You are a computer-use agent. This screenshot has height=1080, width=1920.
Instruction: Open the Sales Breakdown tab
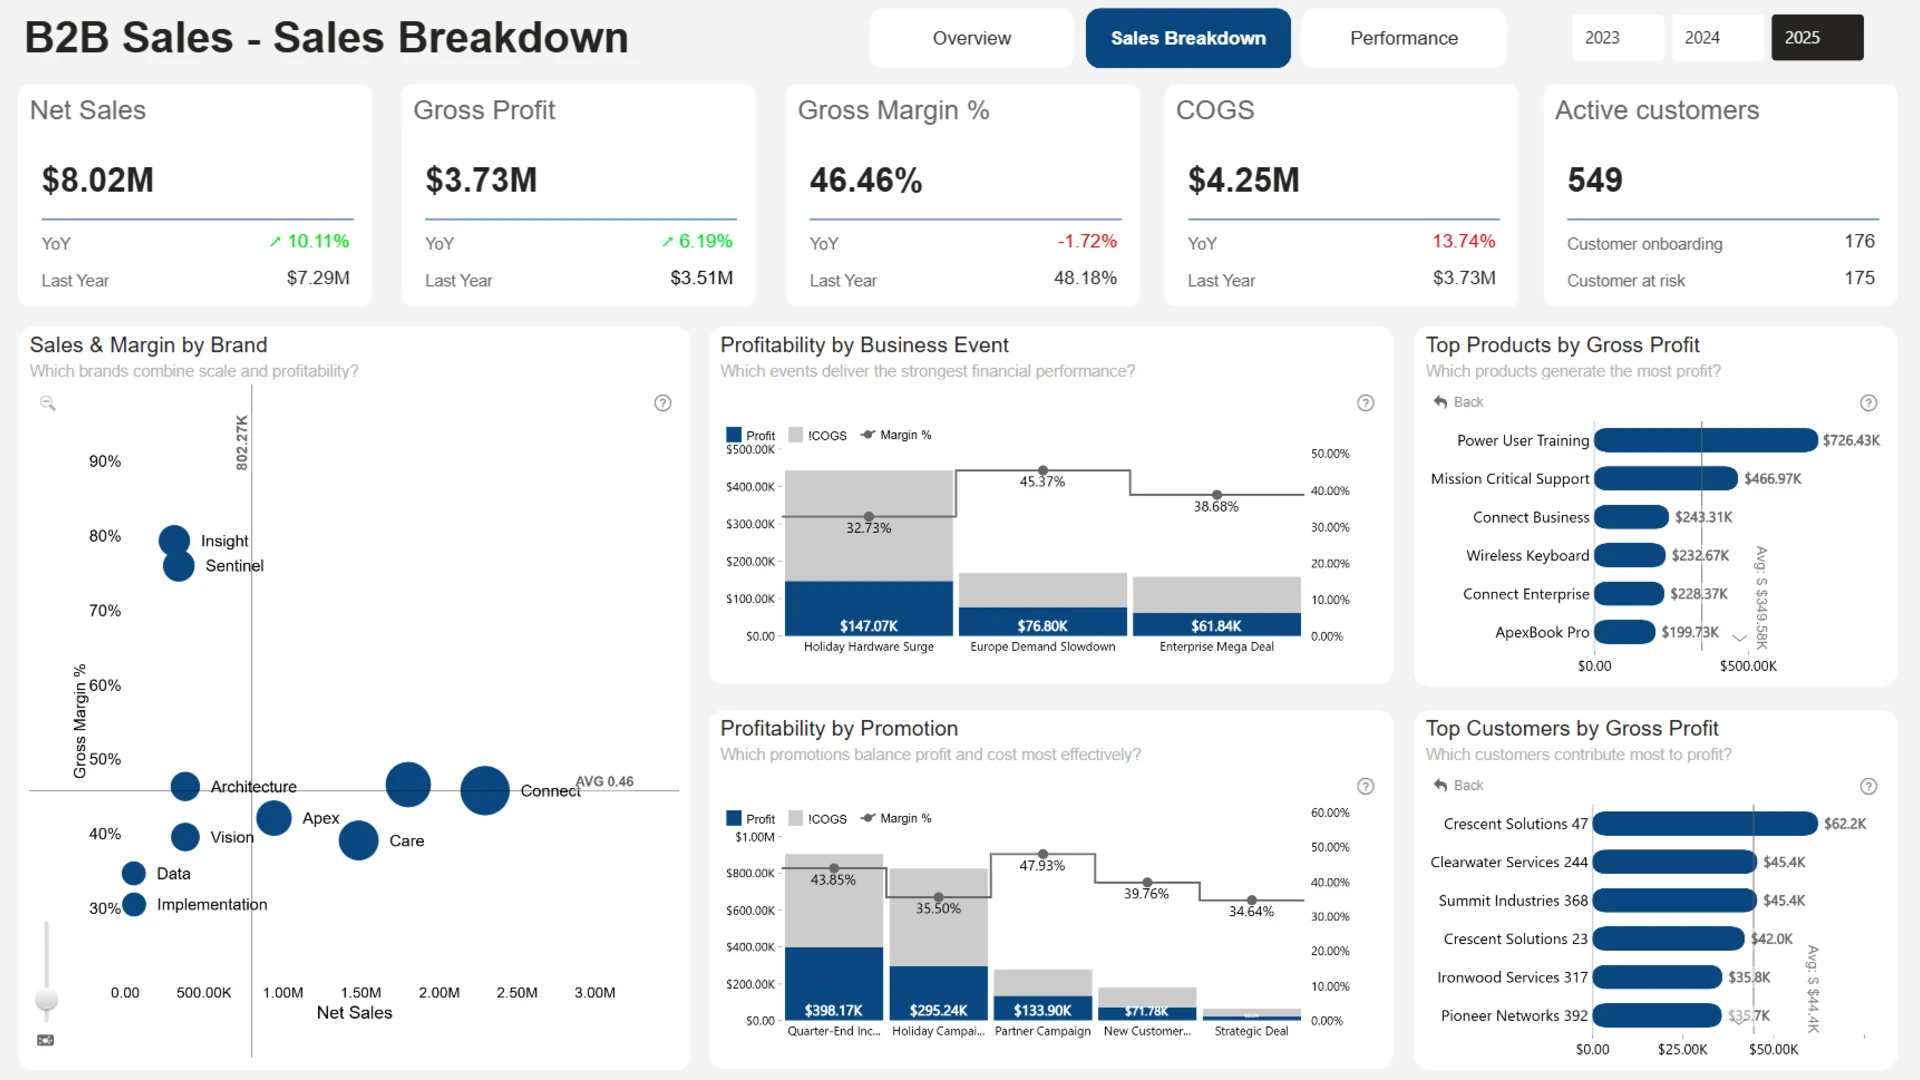[1188, 38]
